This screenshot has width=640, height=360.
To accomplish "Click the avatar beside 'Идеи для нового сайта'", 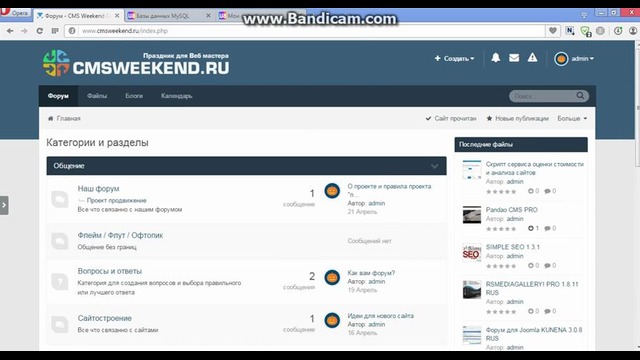I will click(332, 320).
